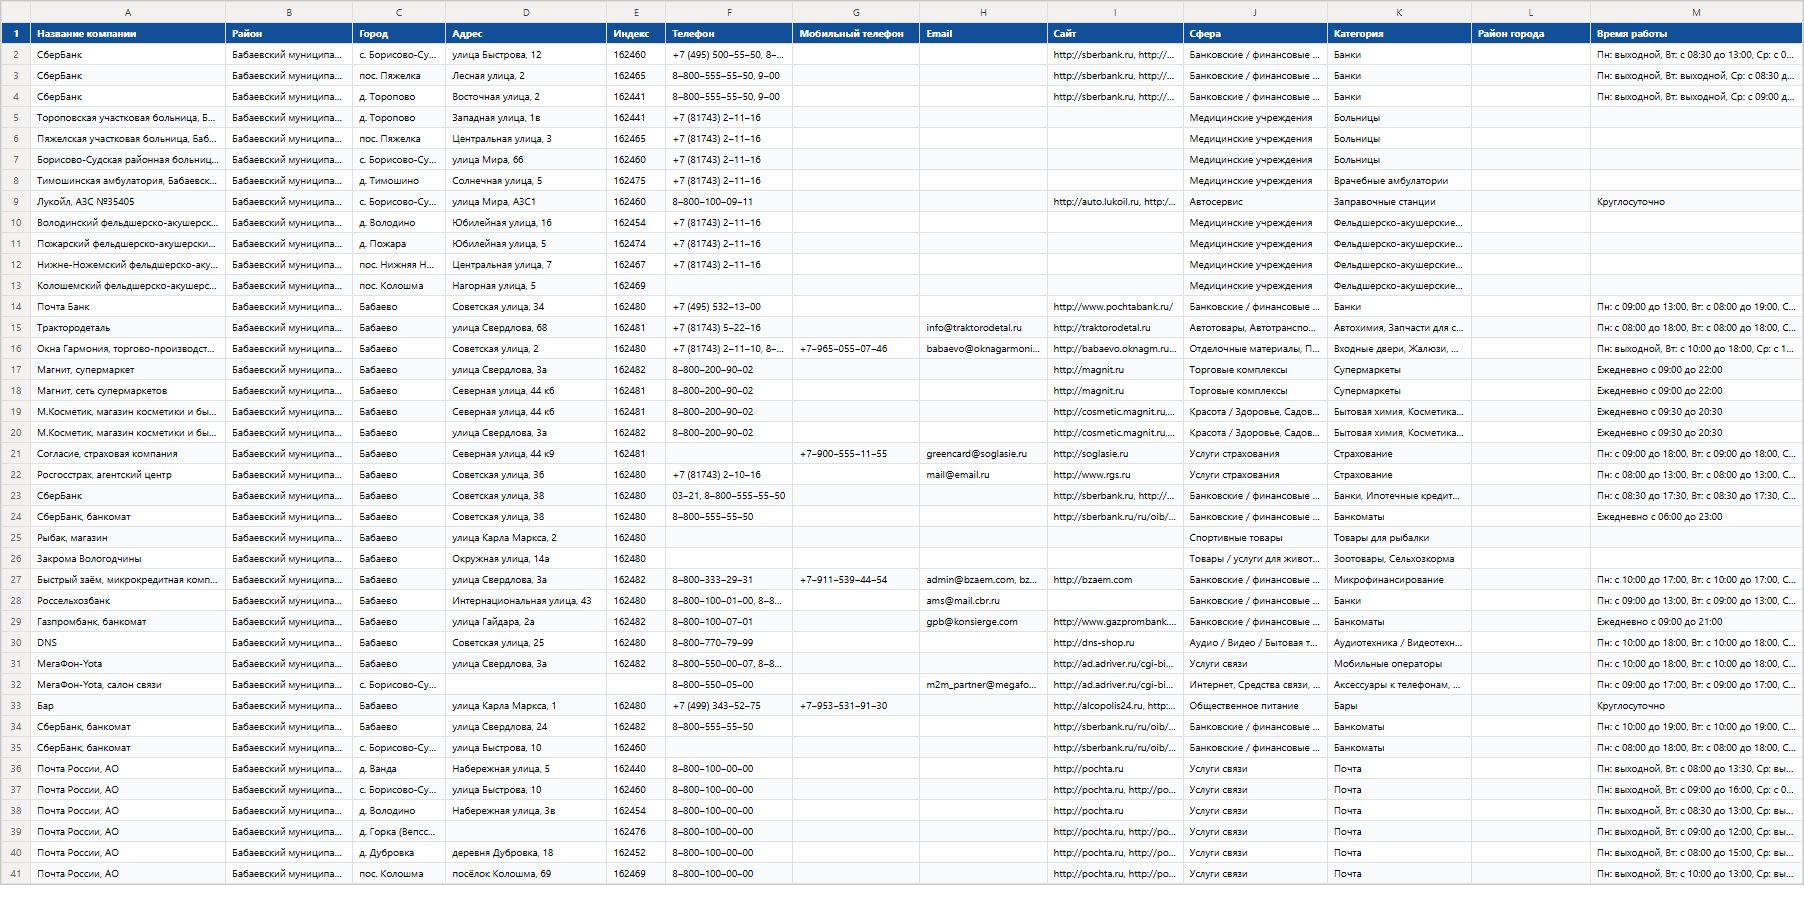Select phone '8–800–333–29–31'

729,580
